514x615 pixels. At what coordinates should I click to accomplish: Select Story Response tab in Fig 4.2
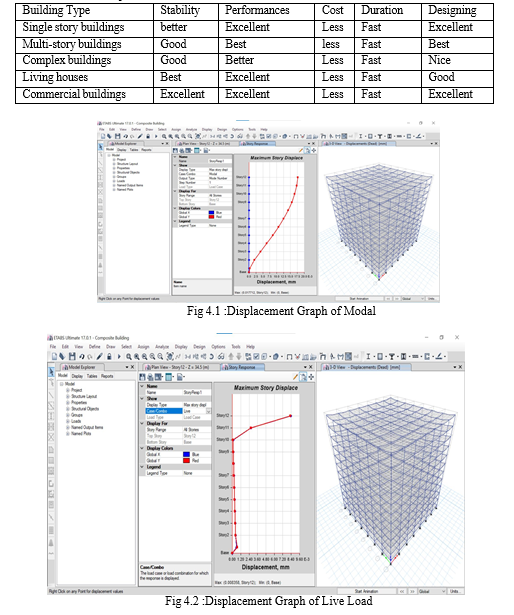242,367
